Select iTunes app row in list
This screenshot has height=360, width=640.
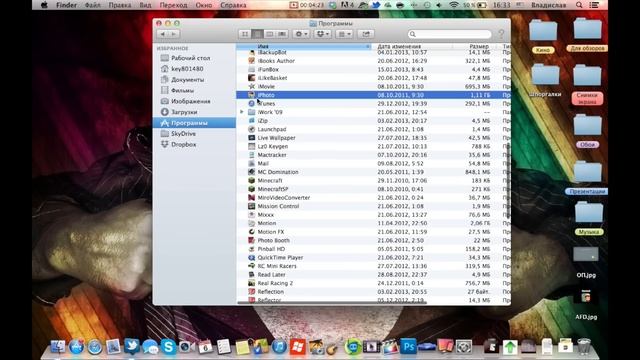pos(373,104)
